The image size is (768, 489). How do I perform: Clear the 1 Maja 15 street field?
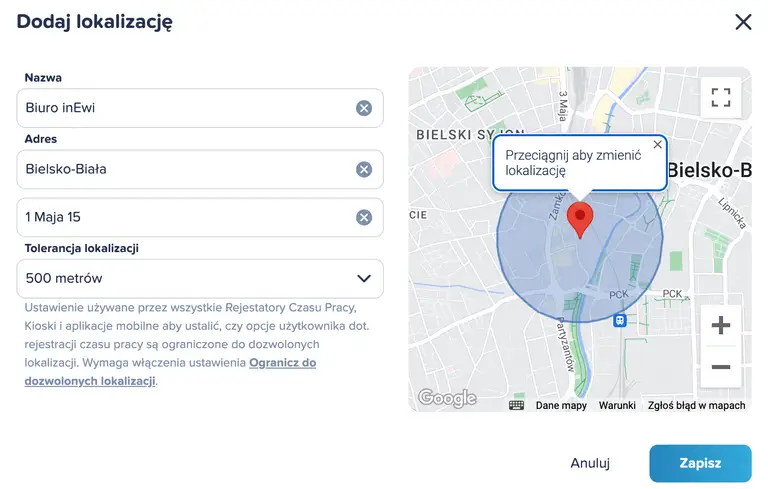pyautogui.click(x=364, y=217)
